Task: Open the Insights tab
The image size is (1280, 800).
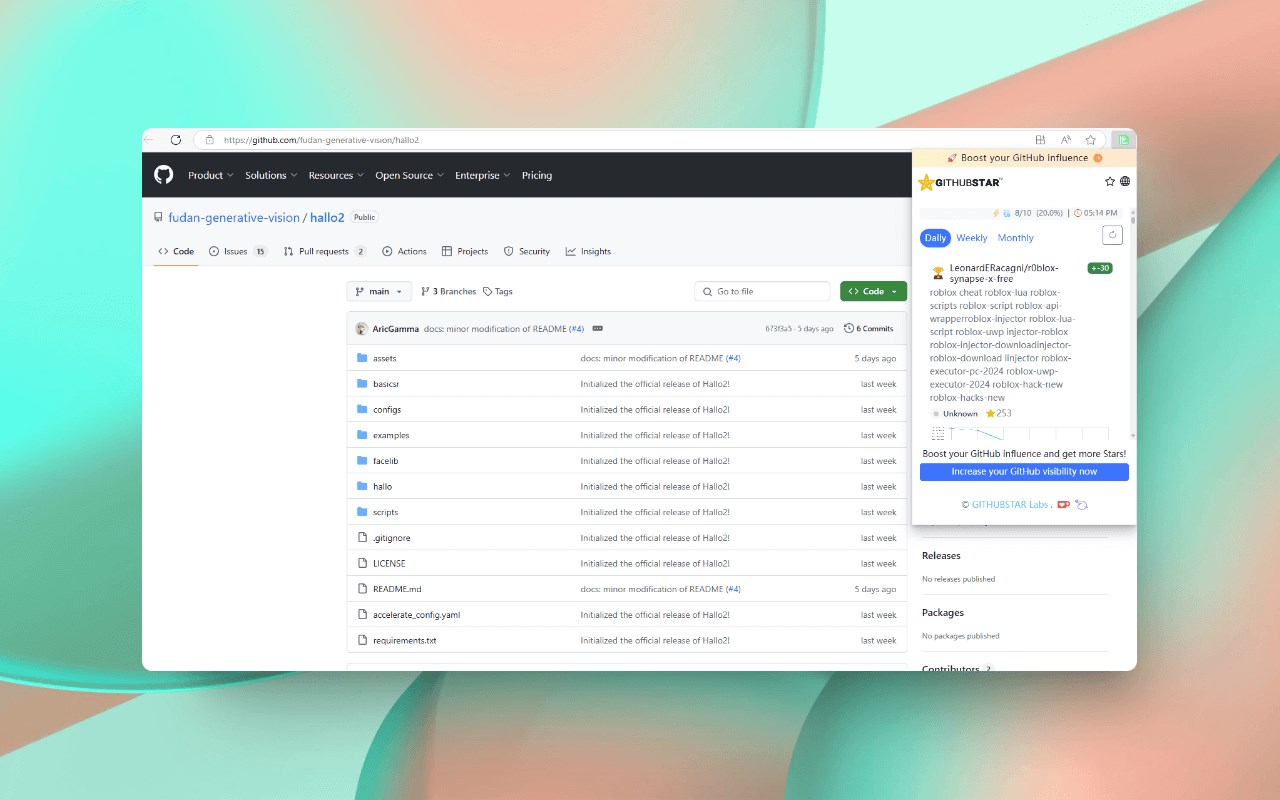Action: click(588, 251)
